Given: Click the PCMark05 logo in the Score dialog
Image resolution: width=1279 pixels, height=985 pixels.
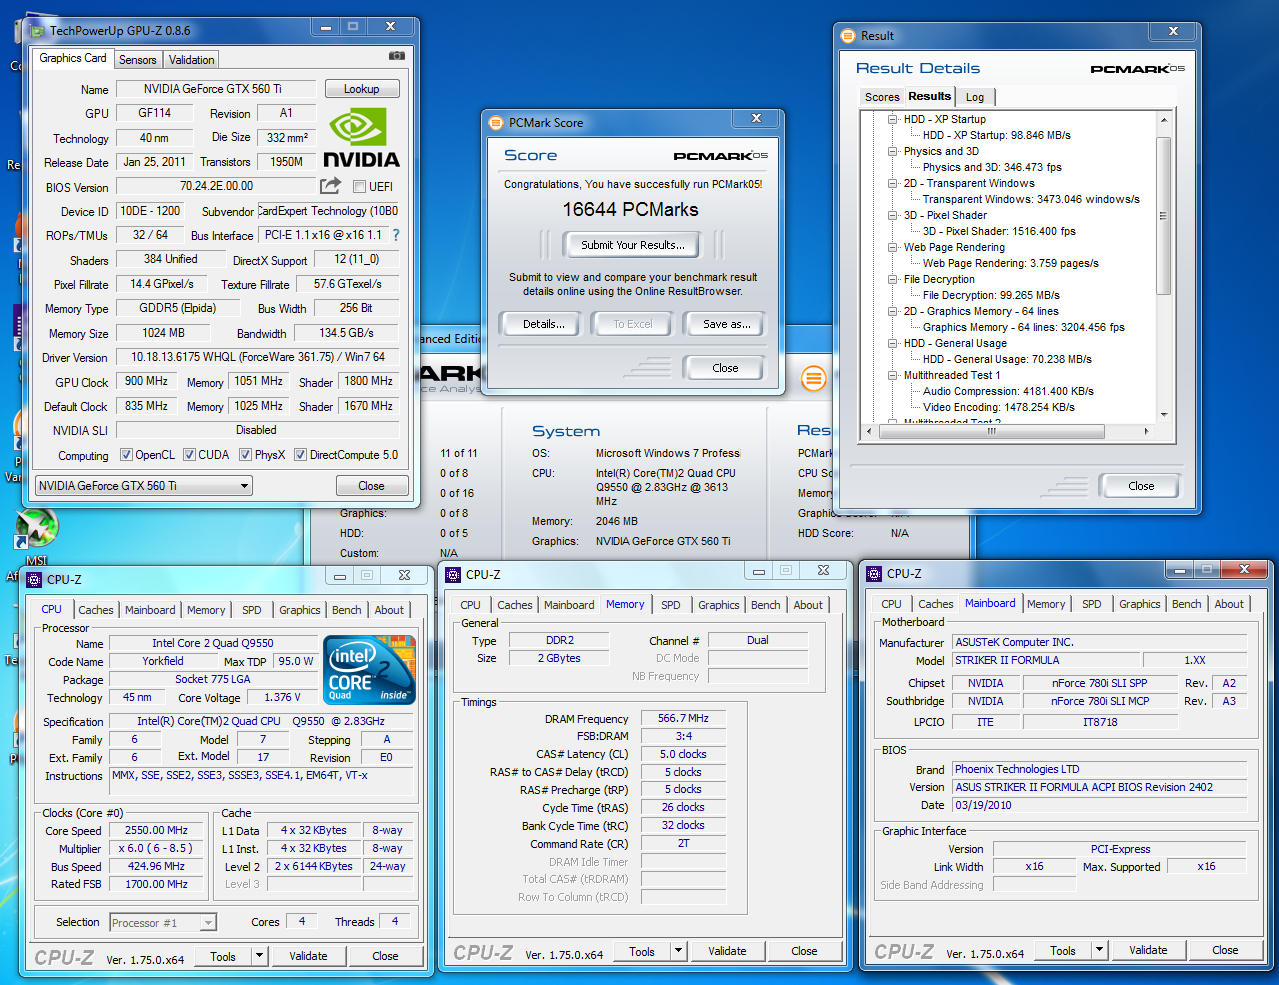Looking at the screenshot, I should (x=720, y=156).
